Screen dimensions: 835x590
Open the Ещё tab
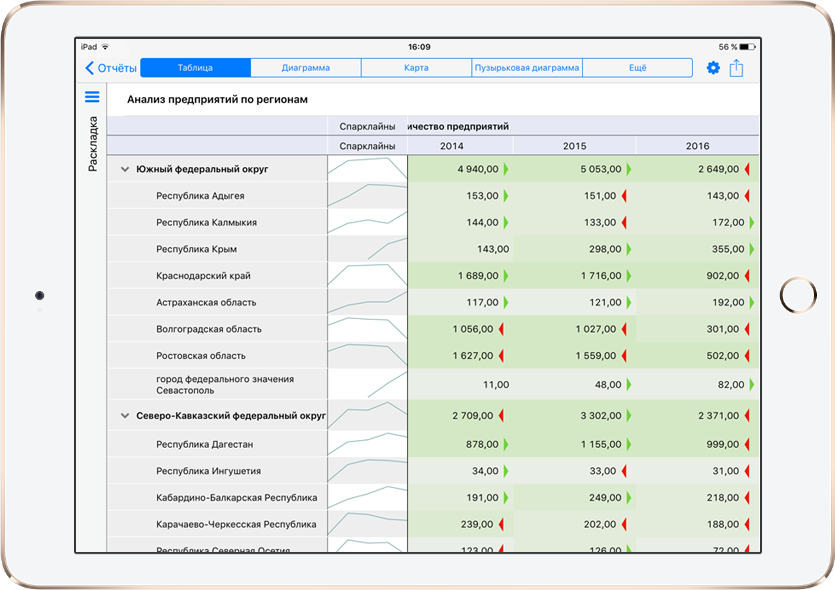tap(637, 68)
